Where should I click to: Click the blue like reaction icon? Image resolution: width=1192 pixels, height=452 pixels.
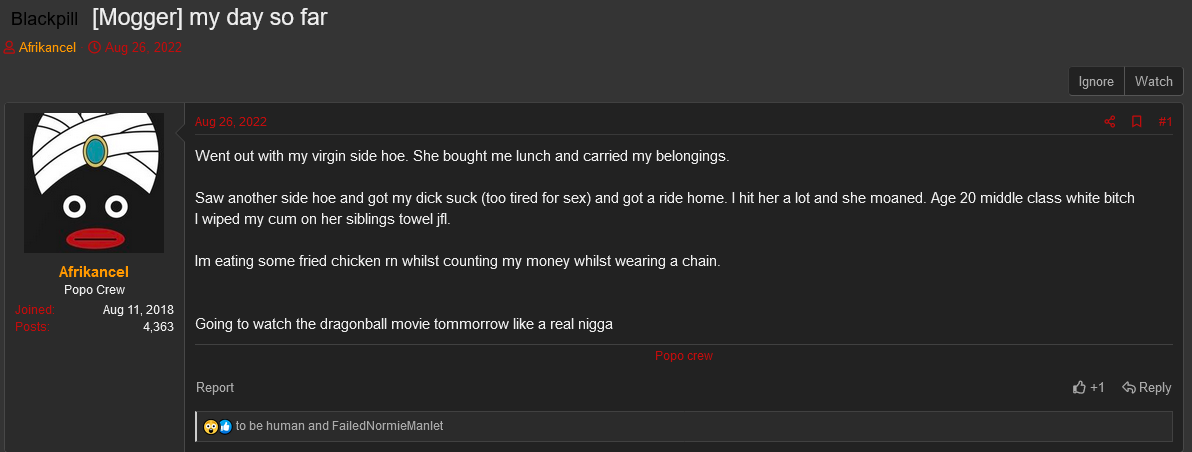pyautogui.click(x=225, y=427)
